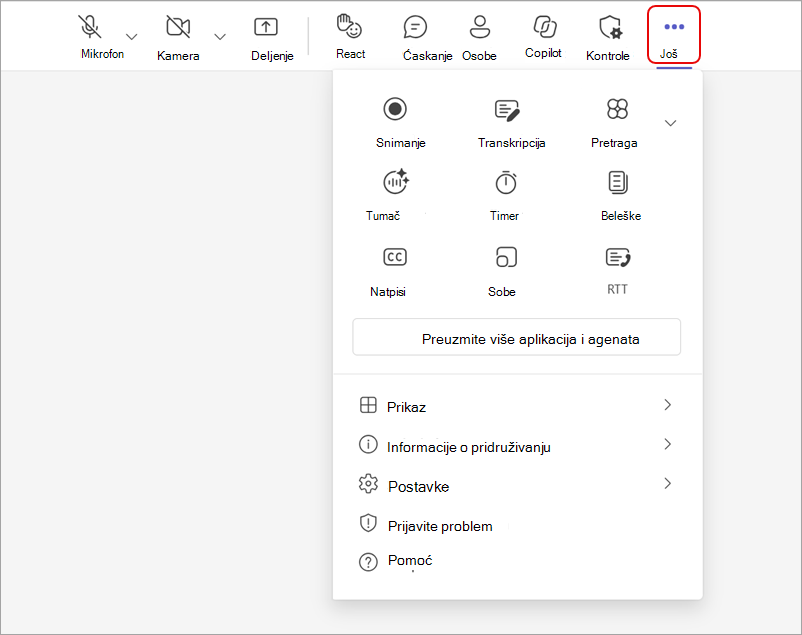Open the Sobe breakout rooms icon
The image size is (802, 635).
tap(506, 257)
